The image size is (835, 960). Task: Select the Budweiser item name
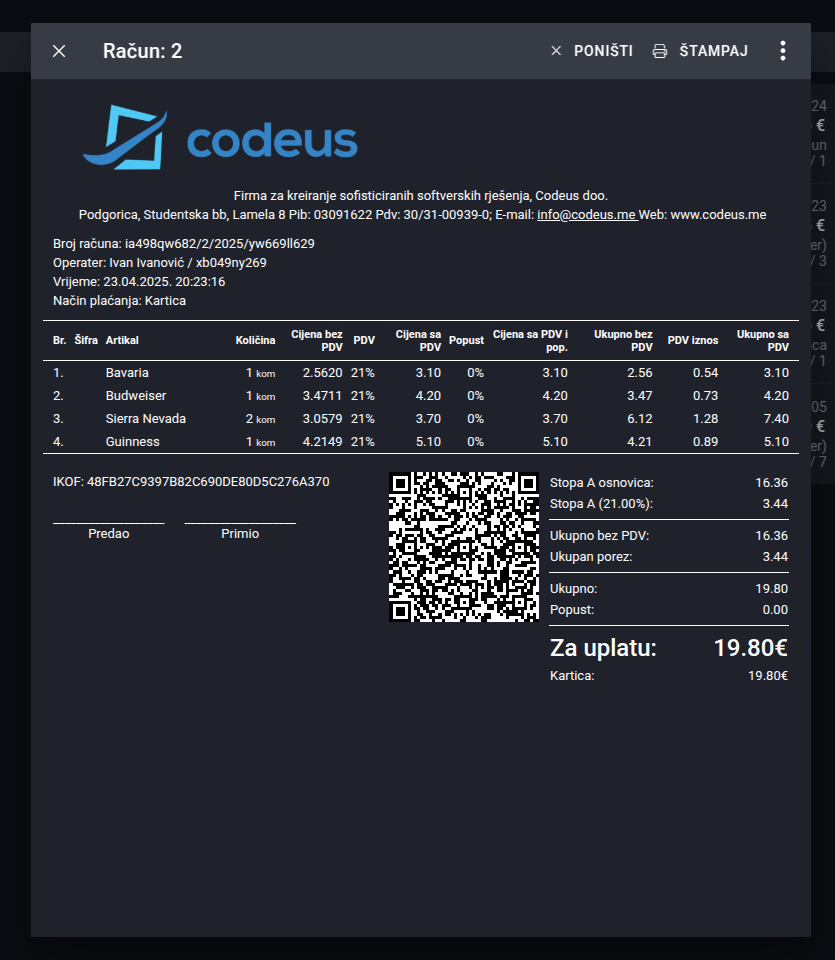coord(135,396)
